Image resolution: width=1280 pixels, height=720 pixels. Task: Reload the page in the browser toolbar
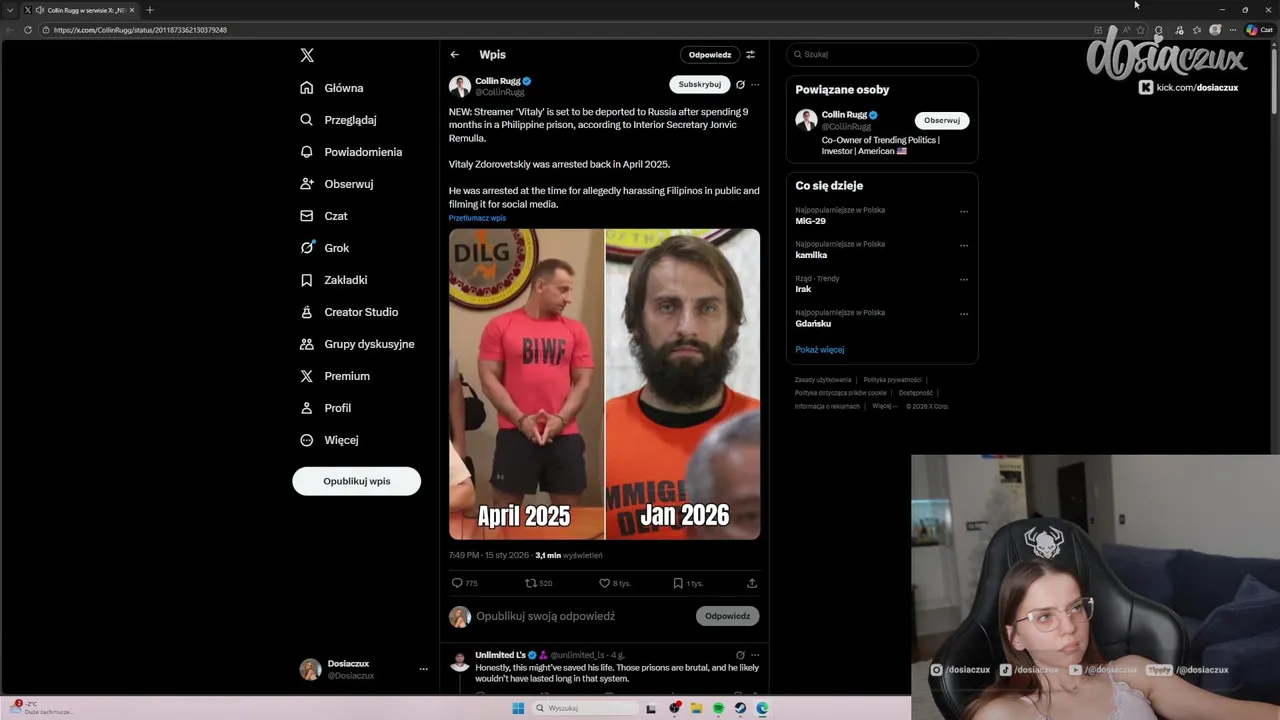pyautogui.click(x=27, y=30)
